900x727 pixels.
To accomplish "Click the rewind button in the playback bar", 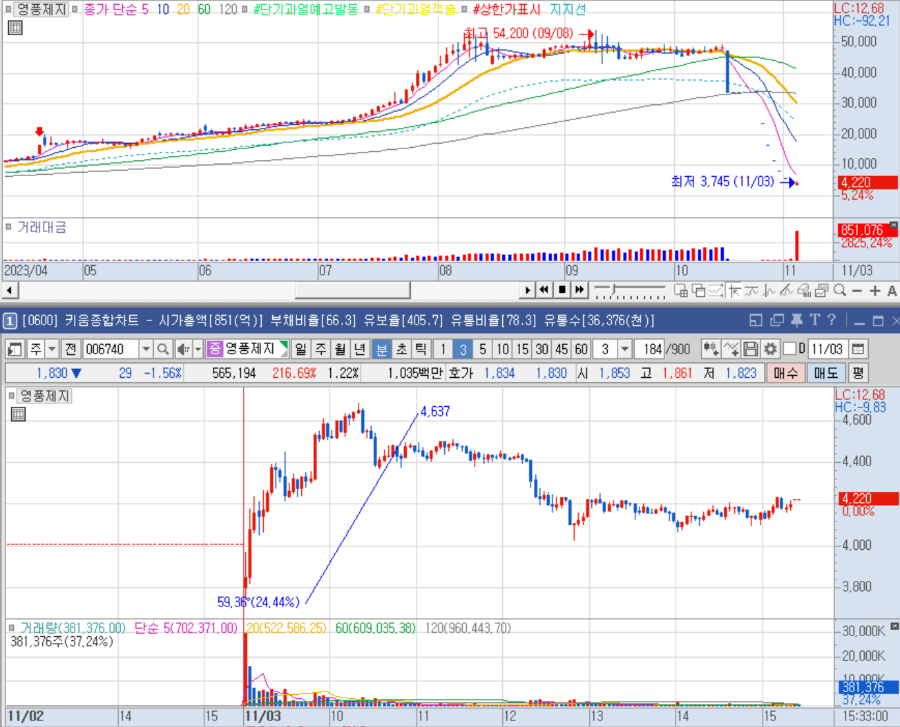I will 543,290.
